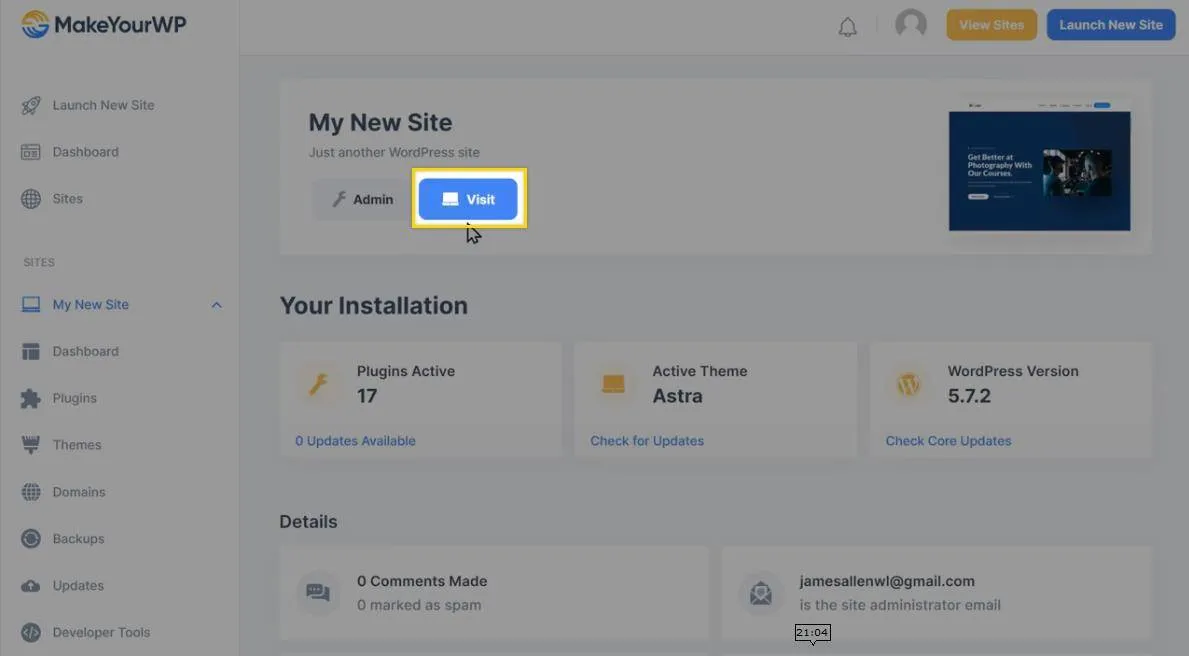
Task: Click the Developer Tools code icon
Action: tap(31, 632)
